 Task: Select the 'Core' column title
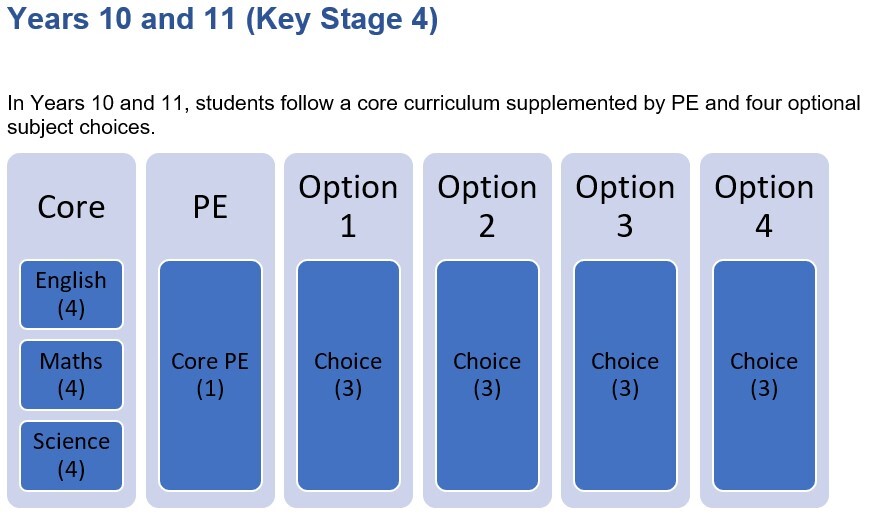tap(71, 207)
